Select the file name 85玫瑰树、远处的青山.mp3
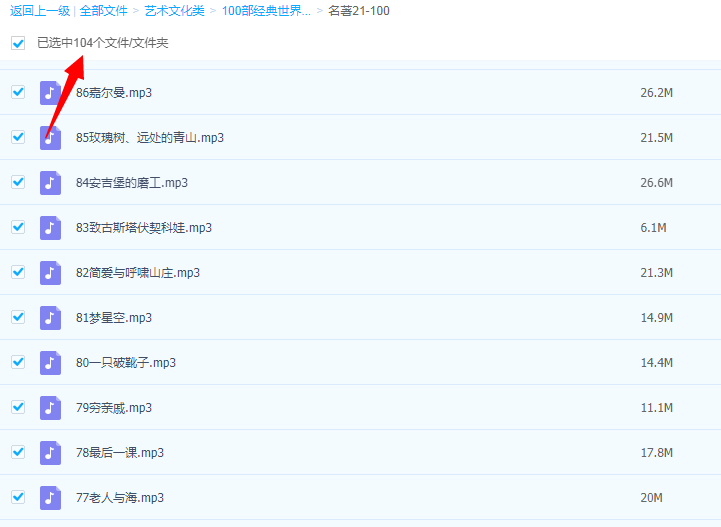This screenshot has width=721, height=527. click(150, 138)
